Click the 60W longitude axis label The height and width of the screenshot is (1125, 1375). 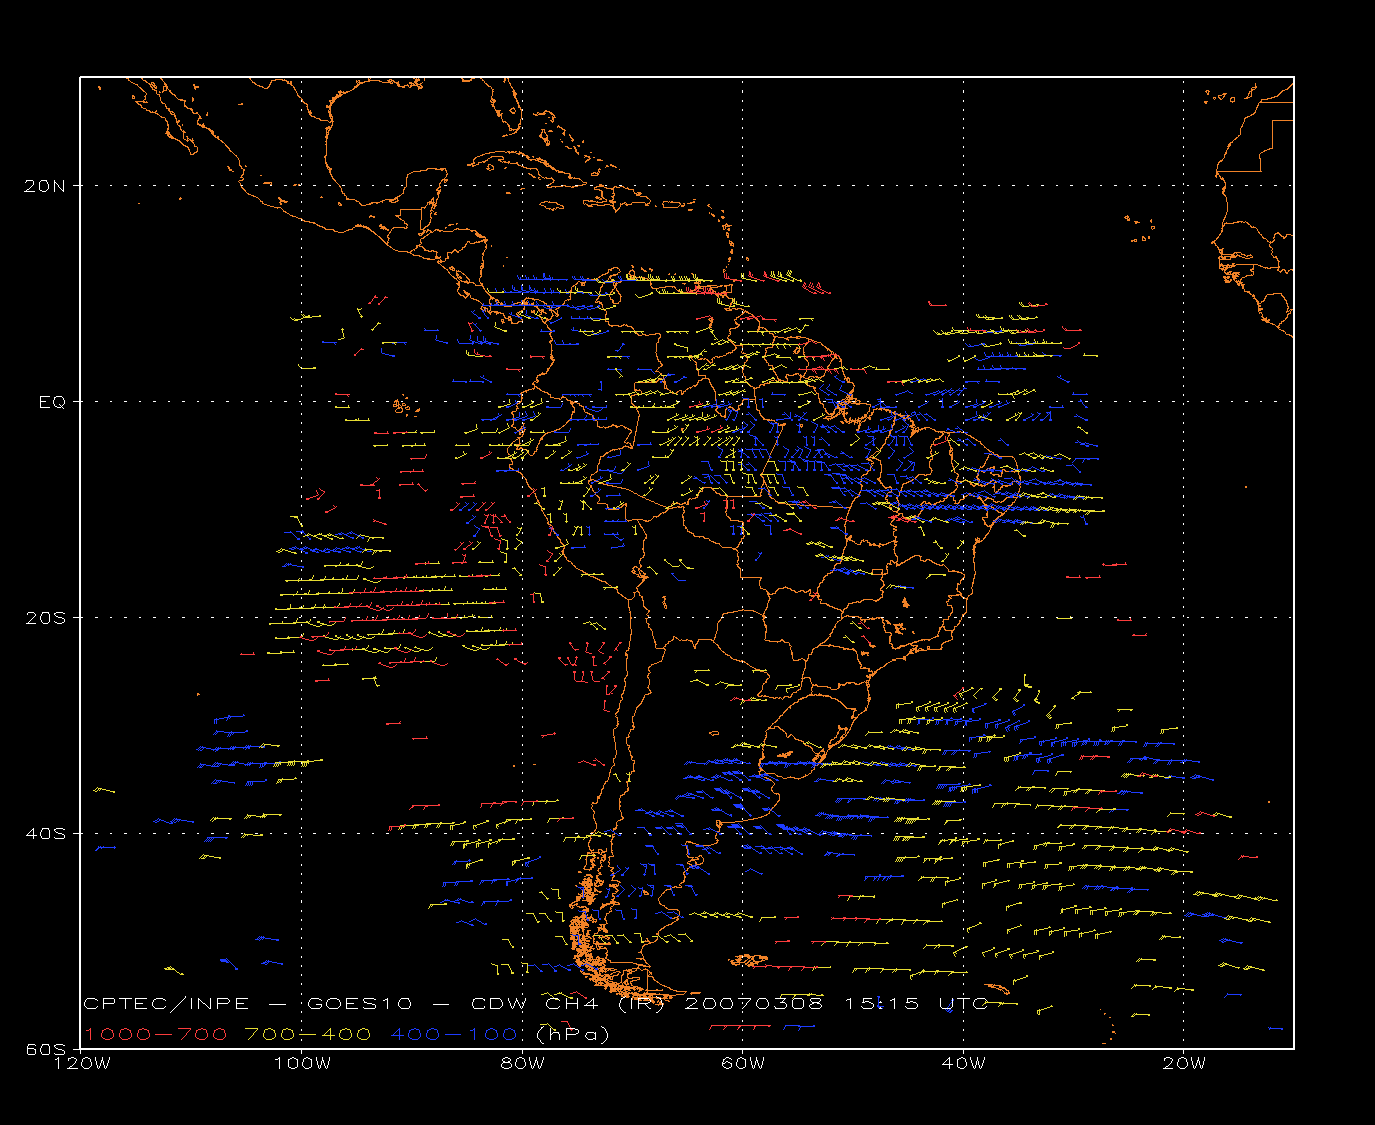[743, 1063]
